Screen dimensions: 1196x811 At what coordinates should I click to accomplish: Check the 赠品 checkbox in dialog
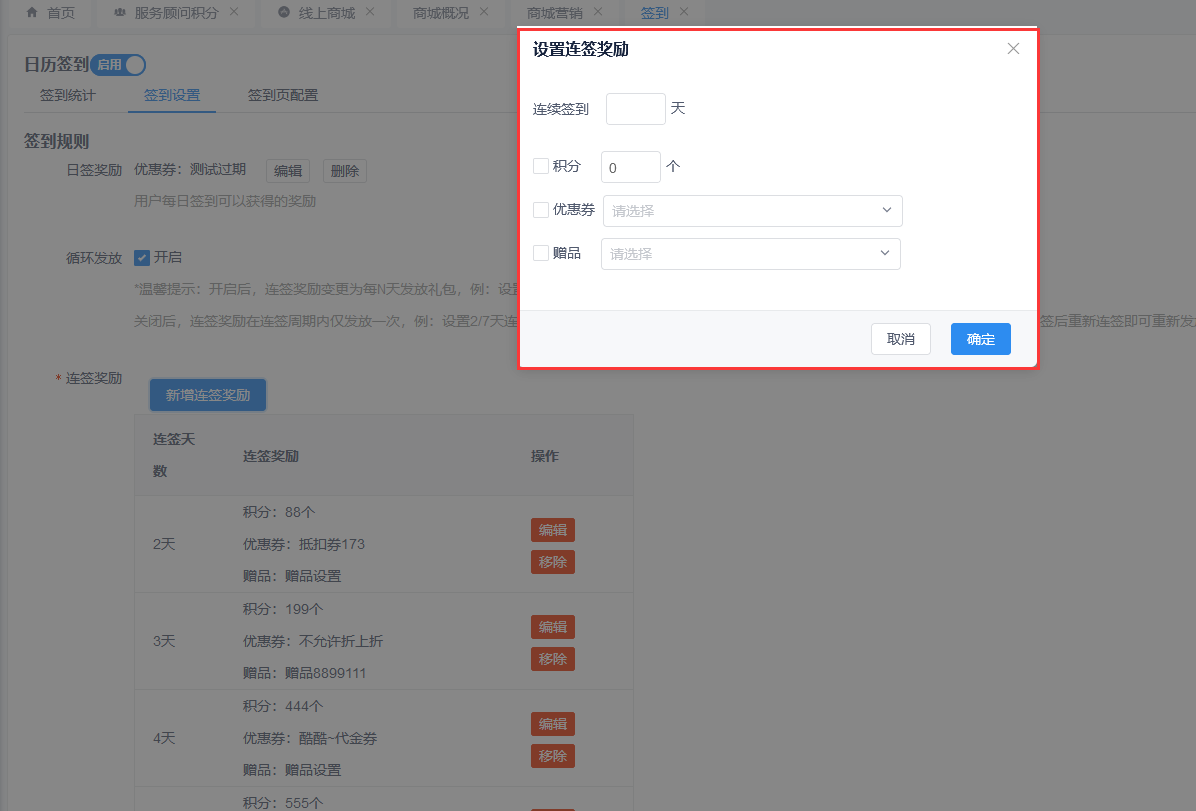[541, 253]
